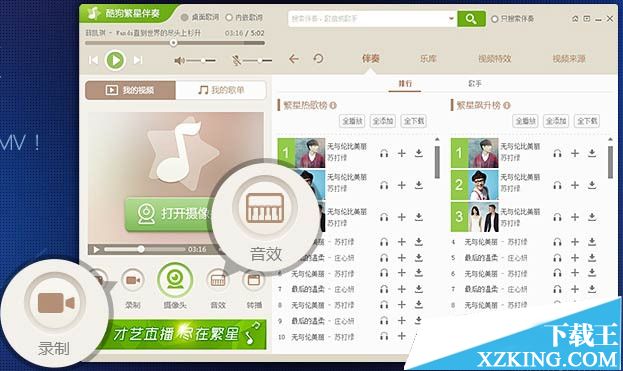Screen dimensions: 623x371
Task: Click the green 摄像头 webcam icon
Action: point(175,280)
